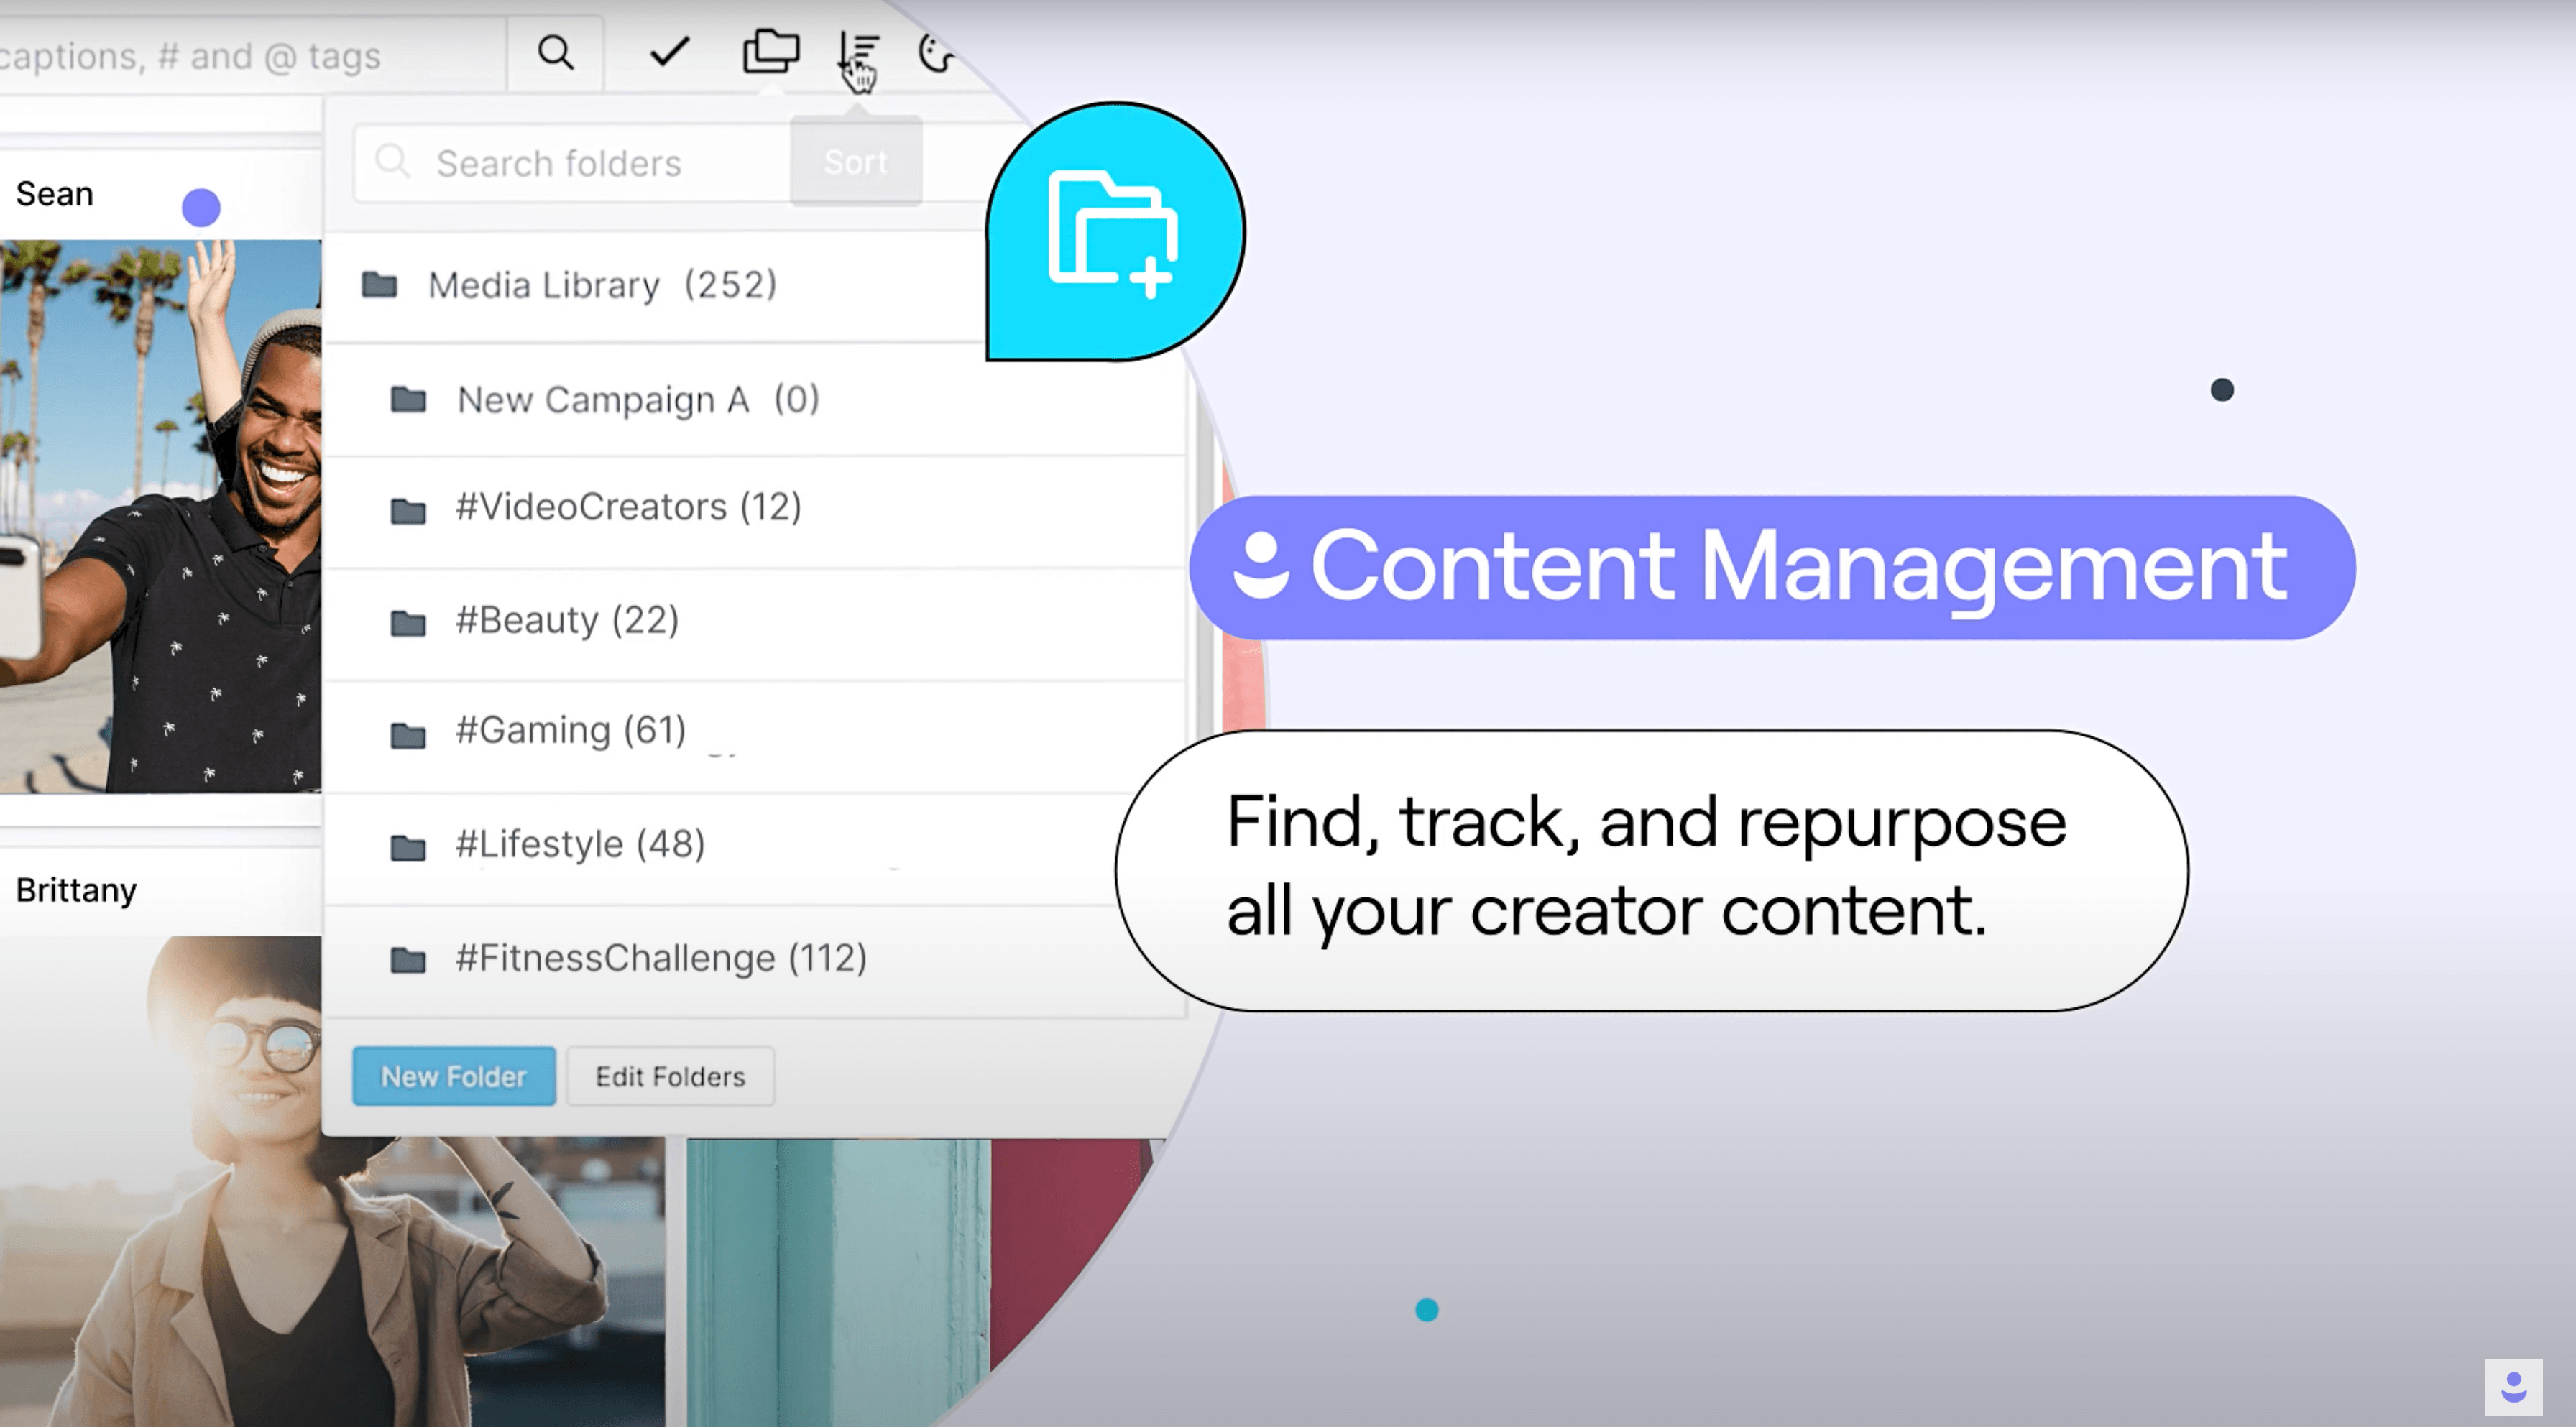Click the New Campaign A folder icon
The image size is (2576, 1427).
point(408,400)
